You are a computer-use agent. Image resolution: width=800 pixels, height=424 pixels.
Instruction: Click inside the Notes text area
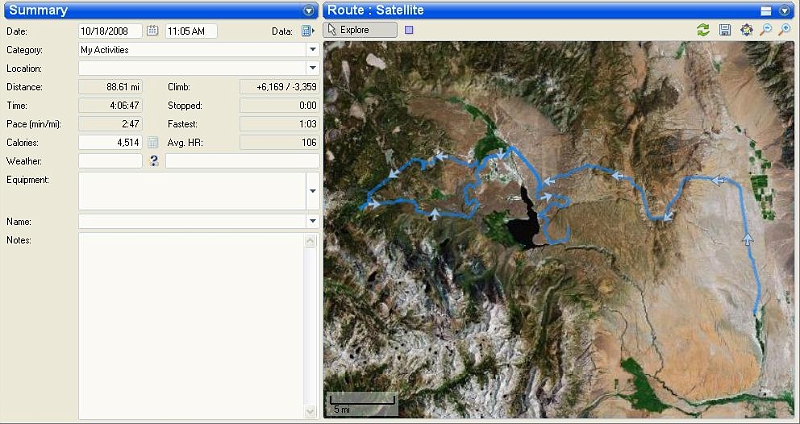191,326
